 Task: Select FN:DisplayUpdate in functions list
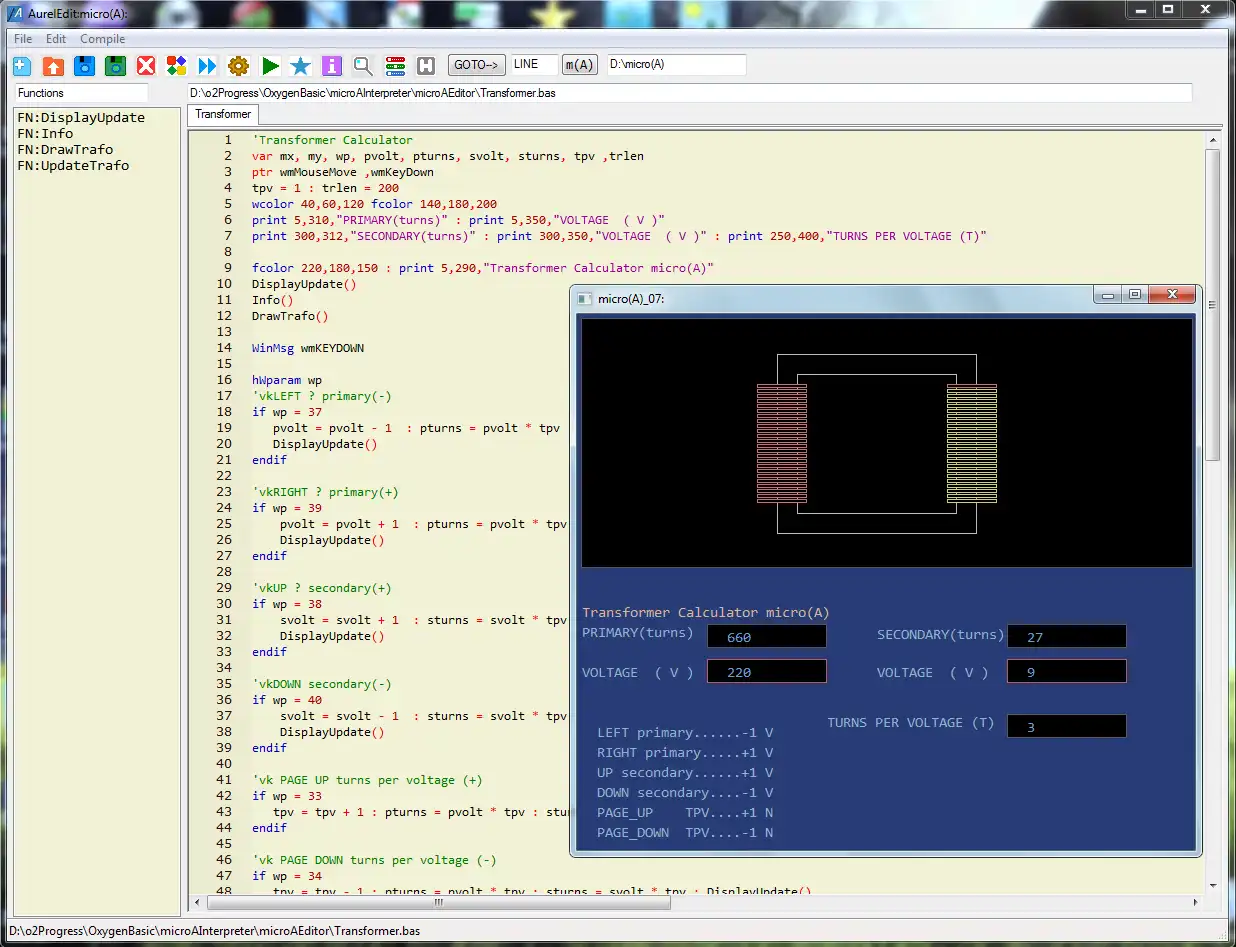click(x=81, y=117)
